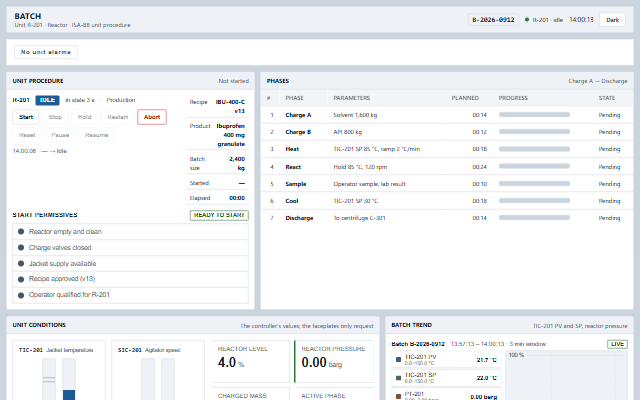Select the Discharge phase row name
The image size is (640, 400).
[299, 218]
